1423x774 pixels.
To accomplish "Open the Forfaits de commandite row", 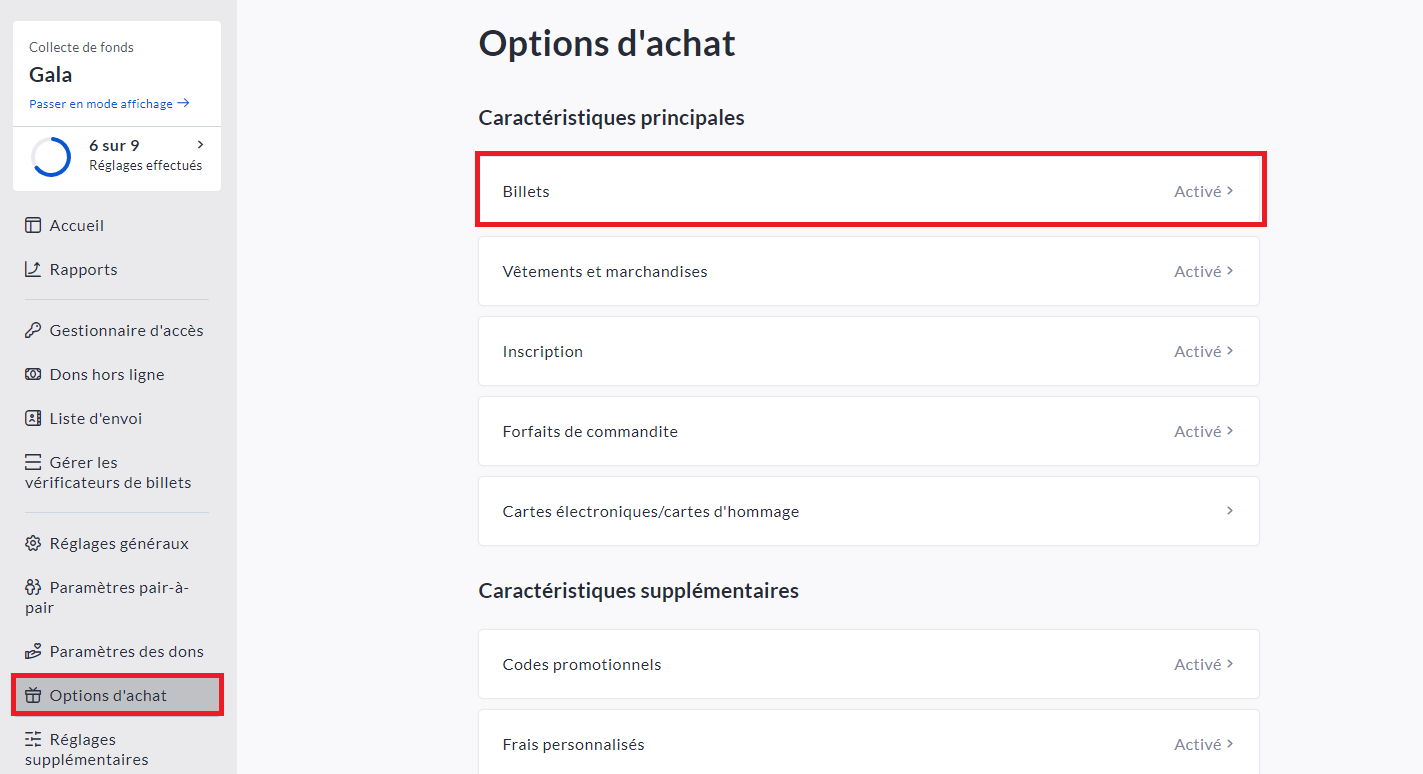I will [868, 431].
